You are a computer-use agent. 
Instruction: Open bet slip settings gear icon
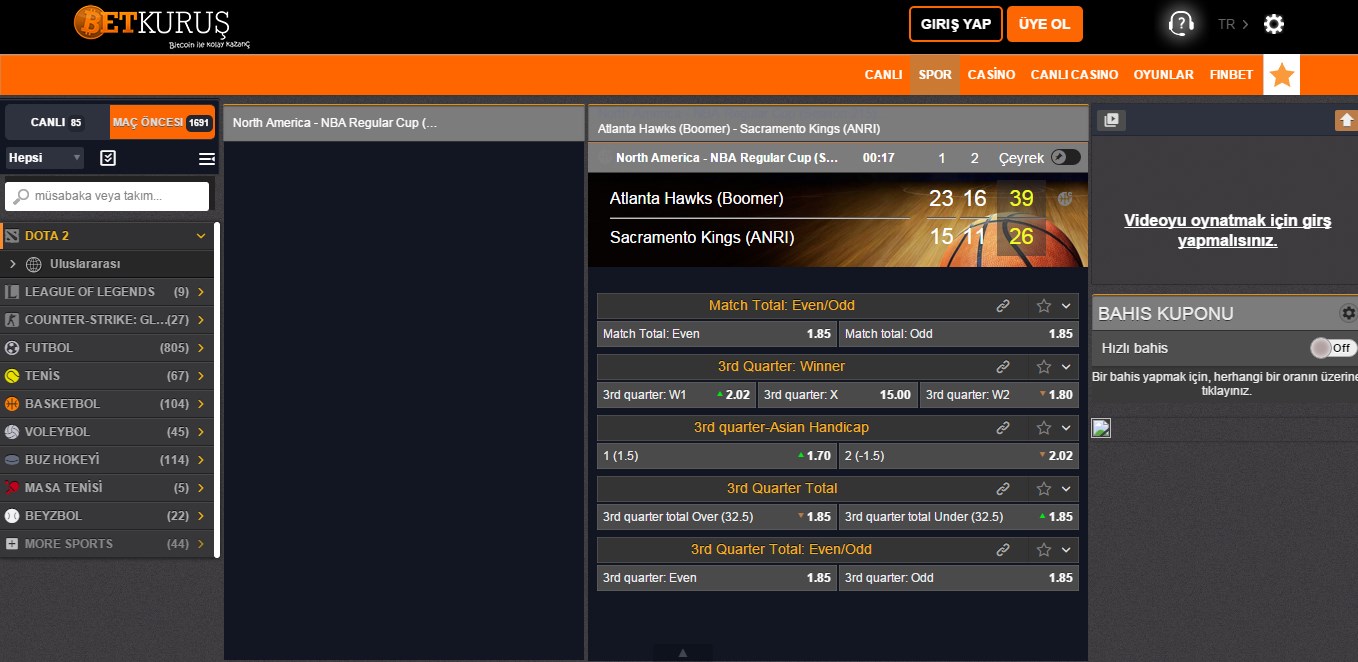click(1348, 313)
